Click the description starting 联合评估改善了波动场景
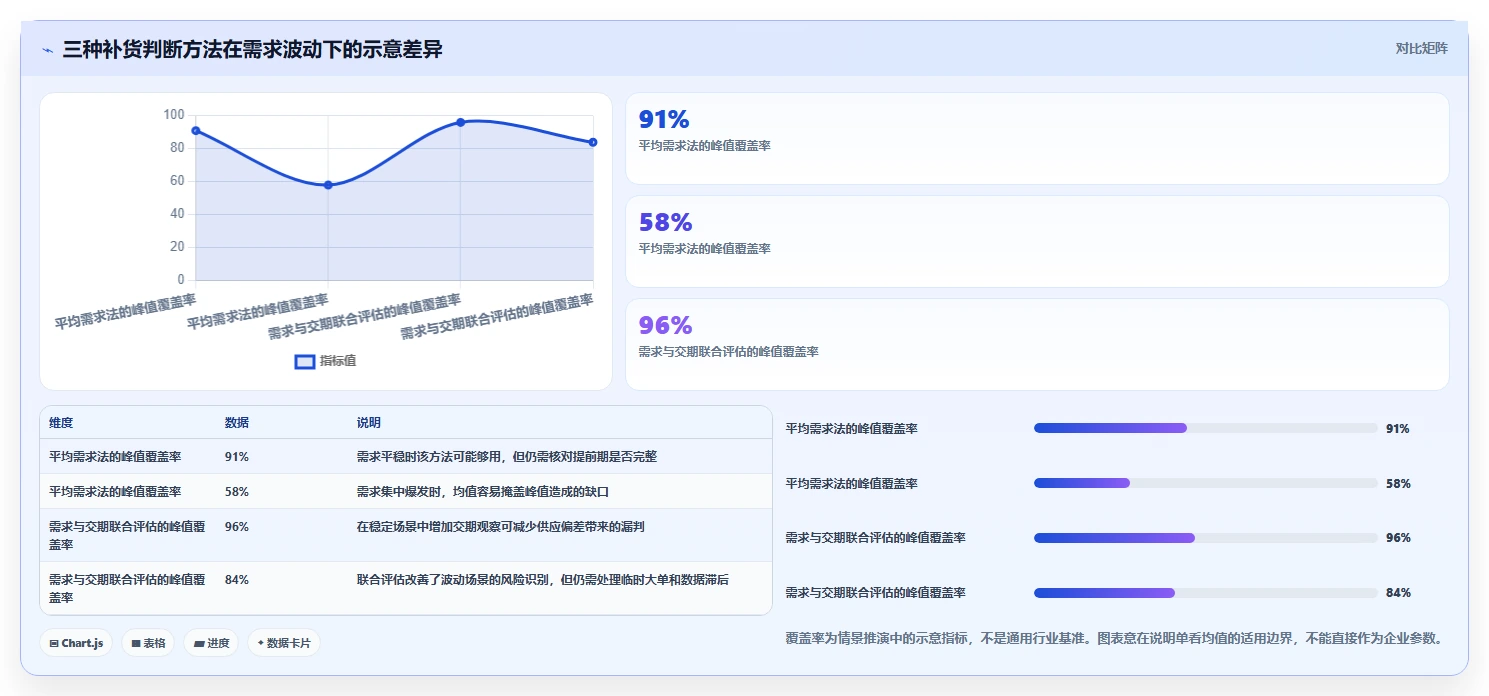 coord(543,579)
